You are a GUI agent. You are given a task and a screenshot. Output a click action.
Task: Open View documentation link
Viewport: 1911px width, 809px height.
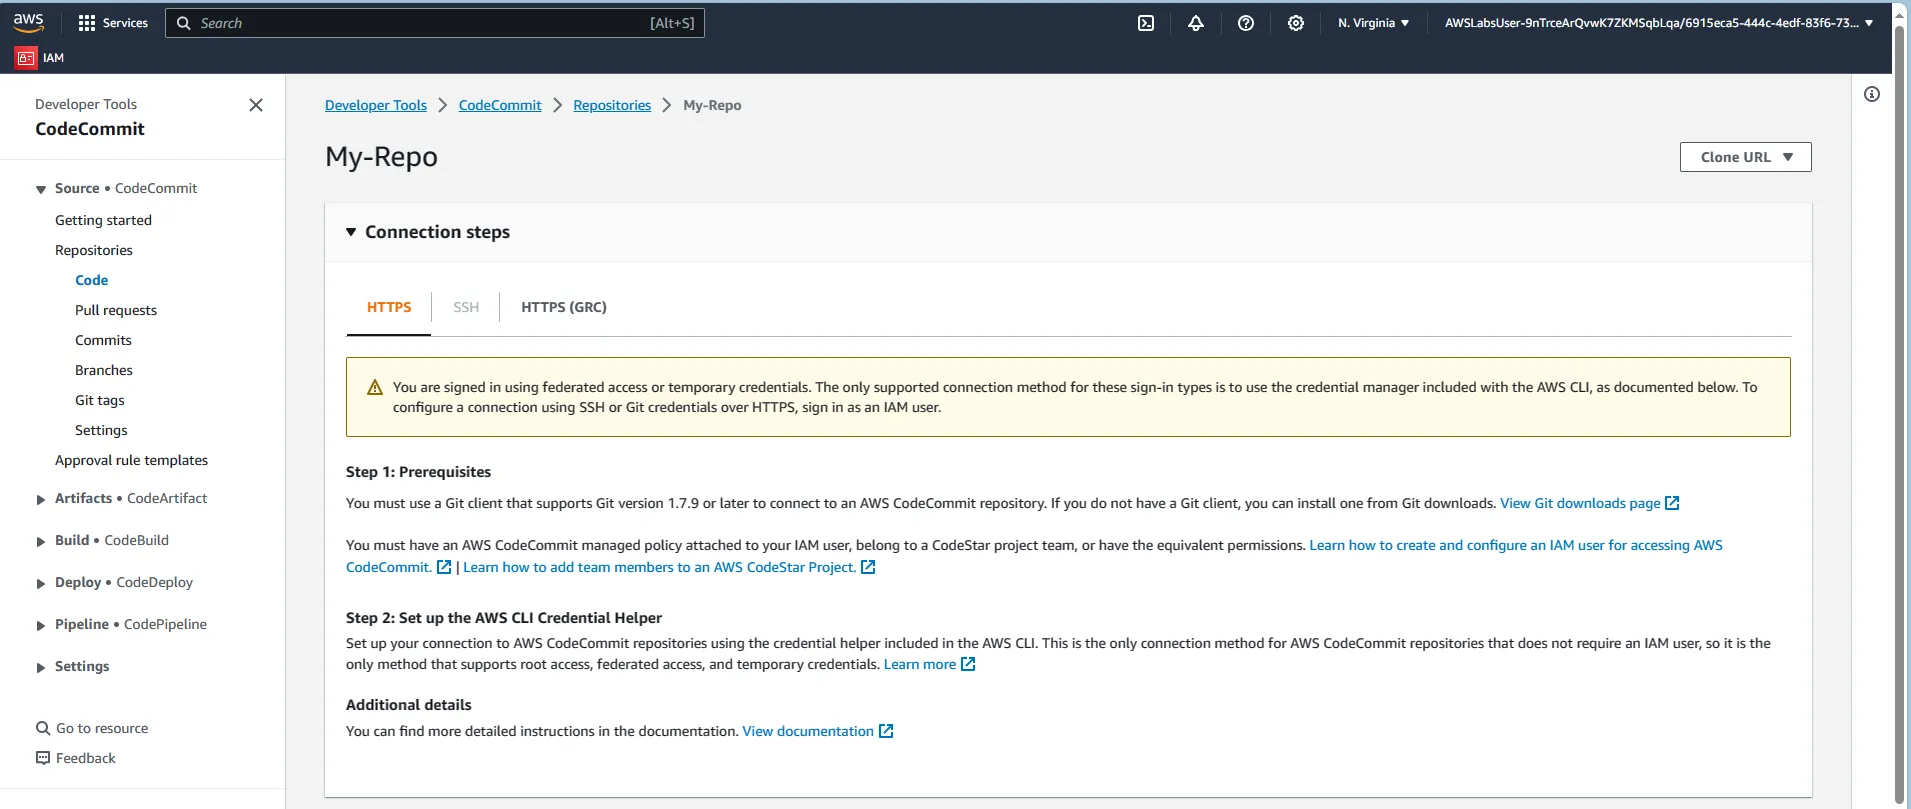point(817,731)
